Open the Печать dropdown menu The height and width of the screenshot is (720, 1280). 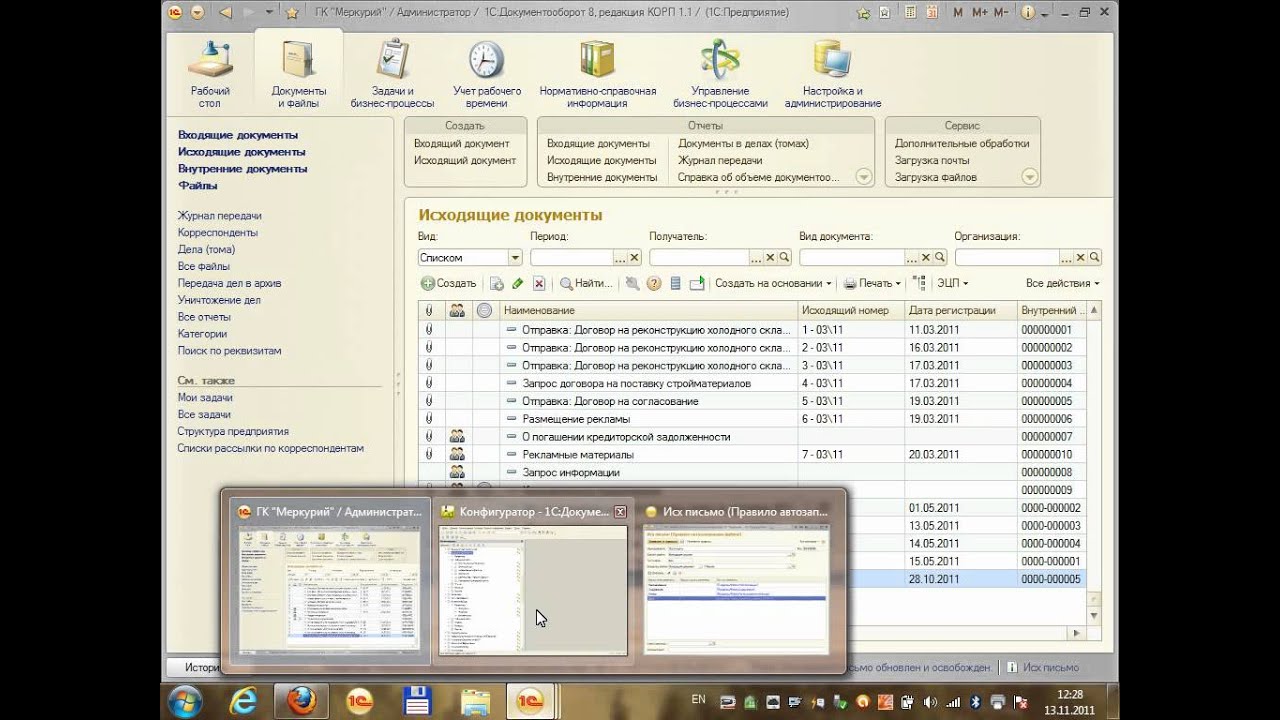coord(872,283)
